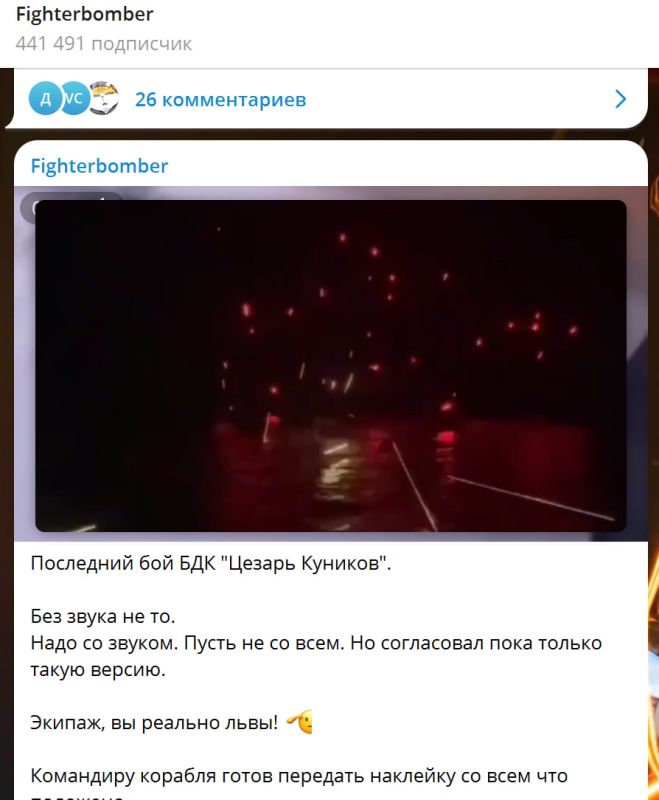The height and width of the screenshot is (800, 659).
Task: Click the chat wallpaper right of the post
Action: [653, 408]
